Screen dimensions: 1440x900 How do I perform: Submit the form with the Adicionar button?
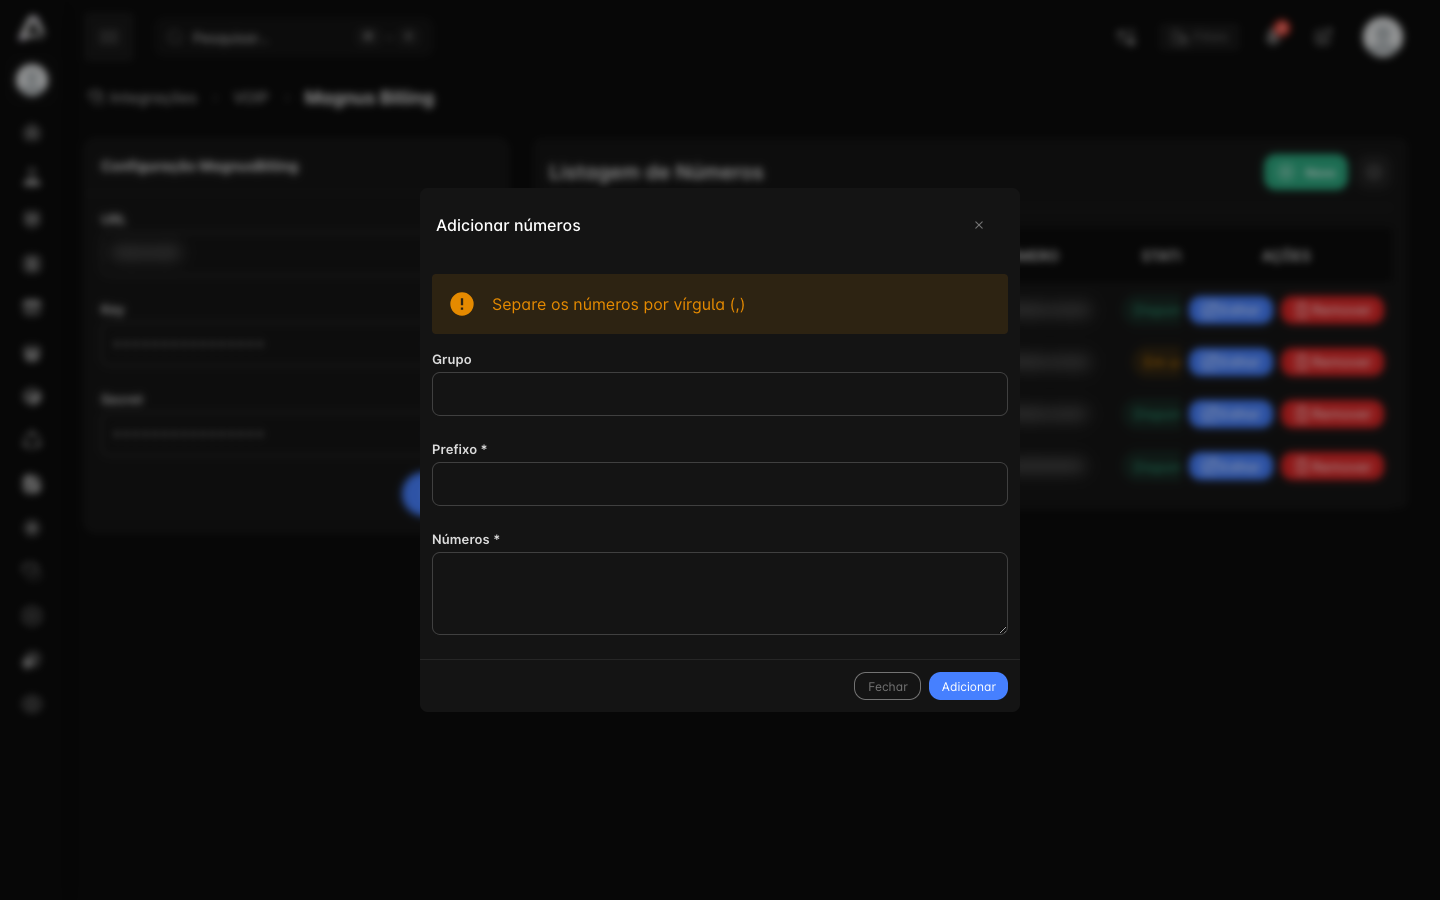coord(968,686)
